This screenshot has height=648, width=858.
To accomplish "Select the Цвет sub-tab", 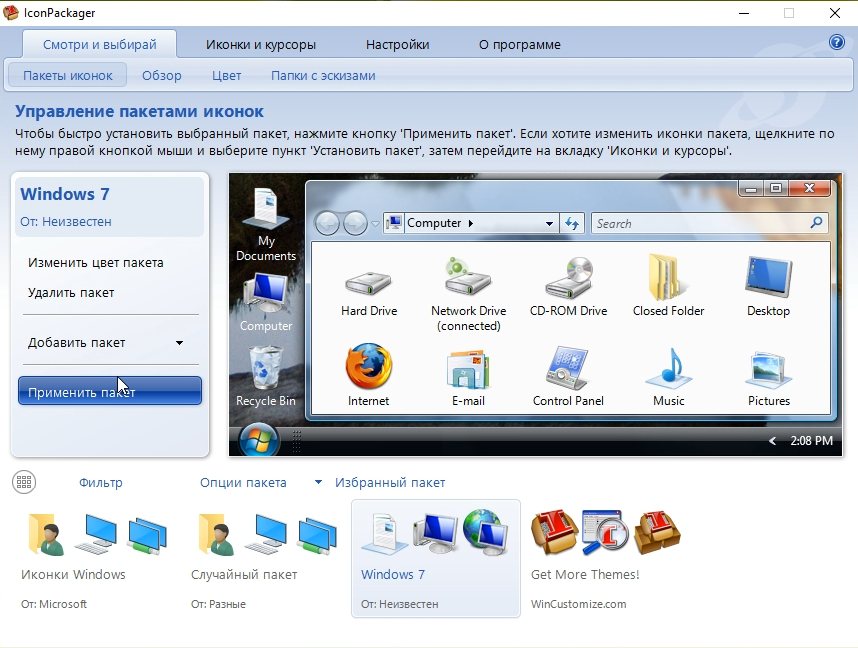I will [x=226, y=76].
